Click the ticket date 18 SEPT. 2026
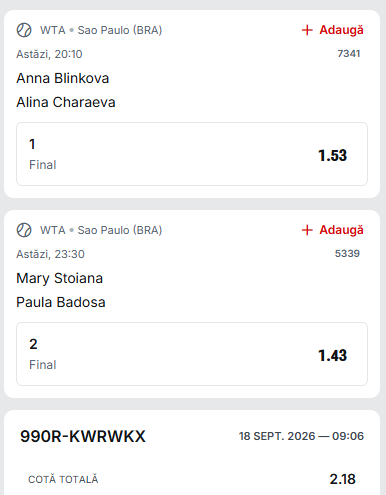The width and height of the screenshot is (386, 495). click(x=277, y=436)
